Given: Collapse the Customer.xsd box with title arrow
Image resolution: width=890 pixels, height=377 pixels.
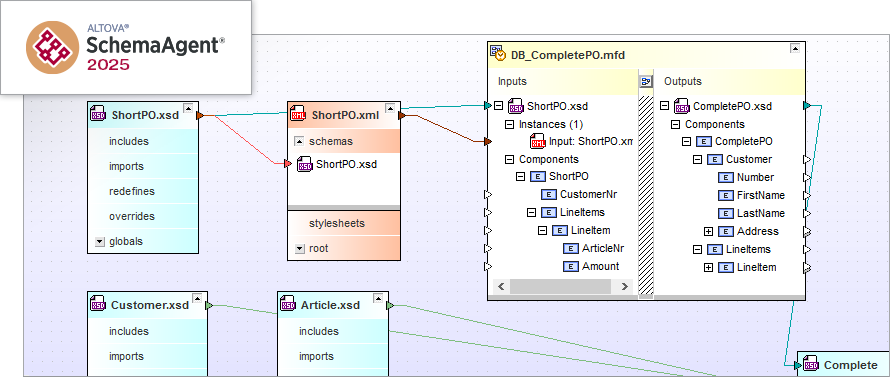Looking at the screenshot, I should (x=197, y=298).
